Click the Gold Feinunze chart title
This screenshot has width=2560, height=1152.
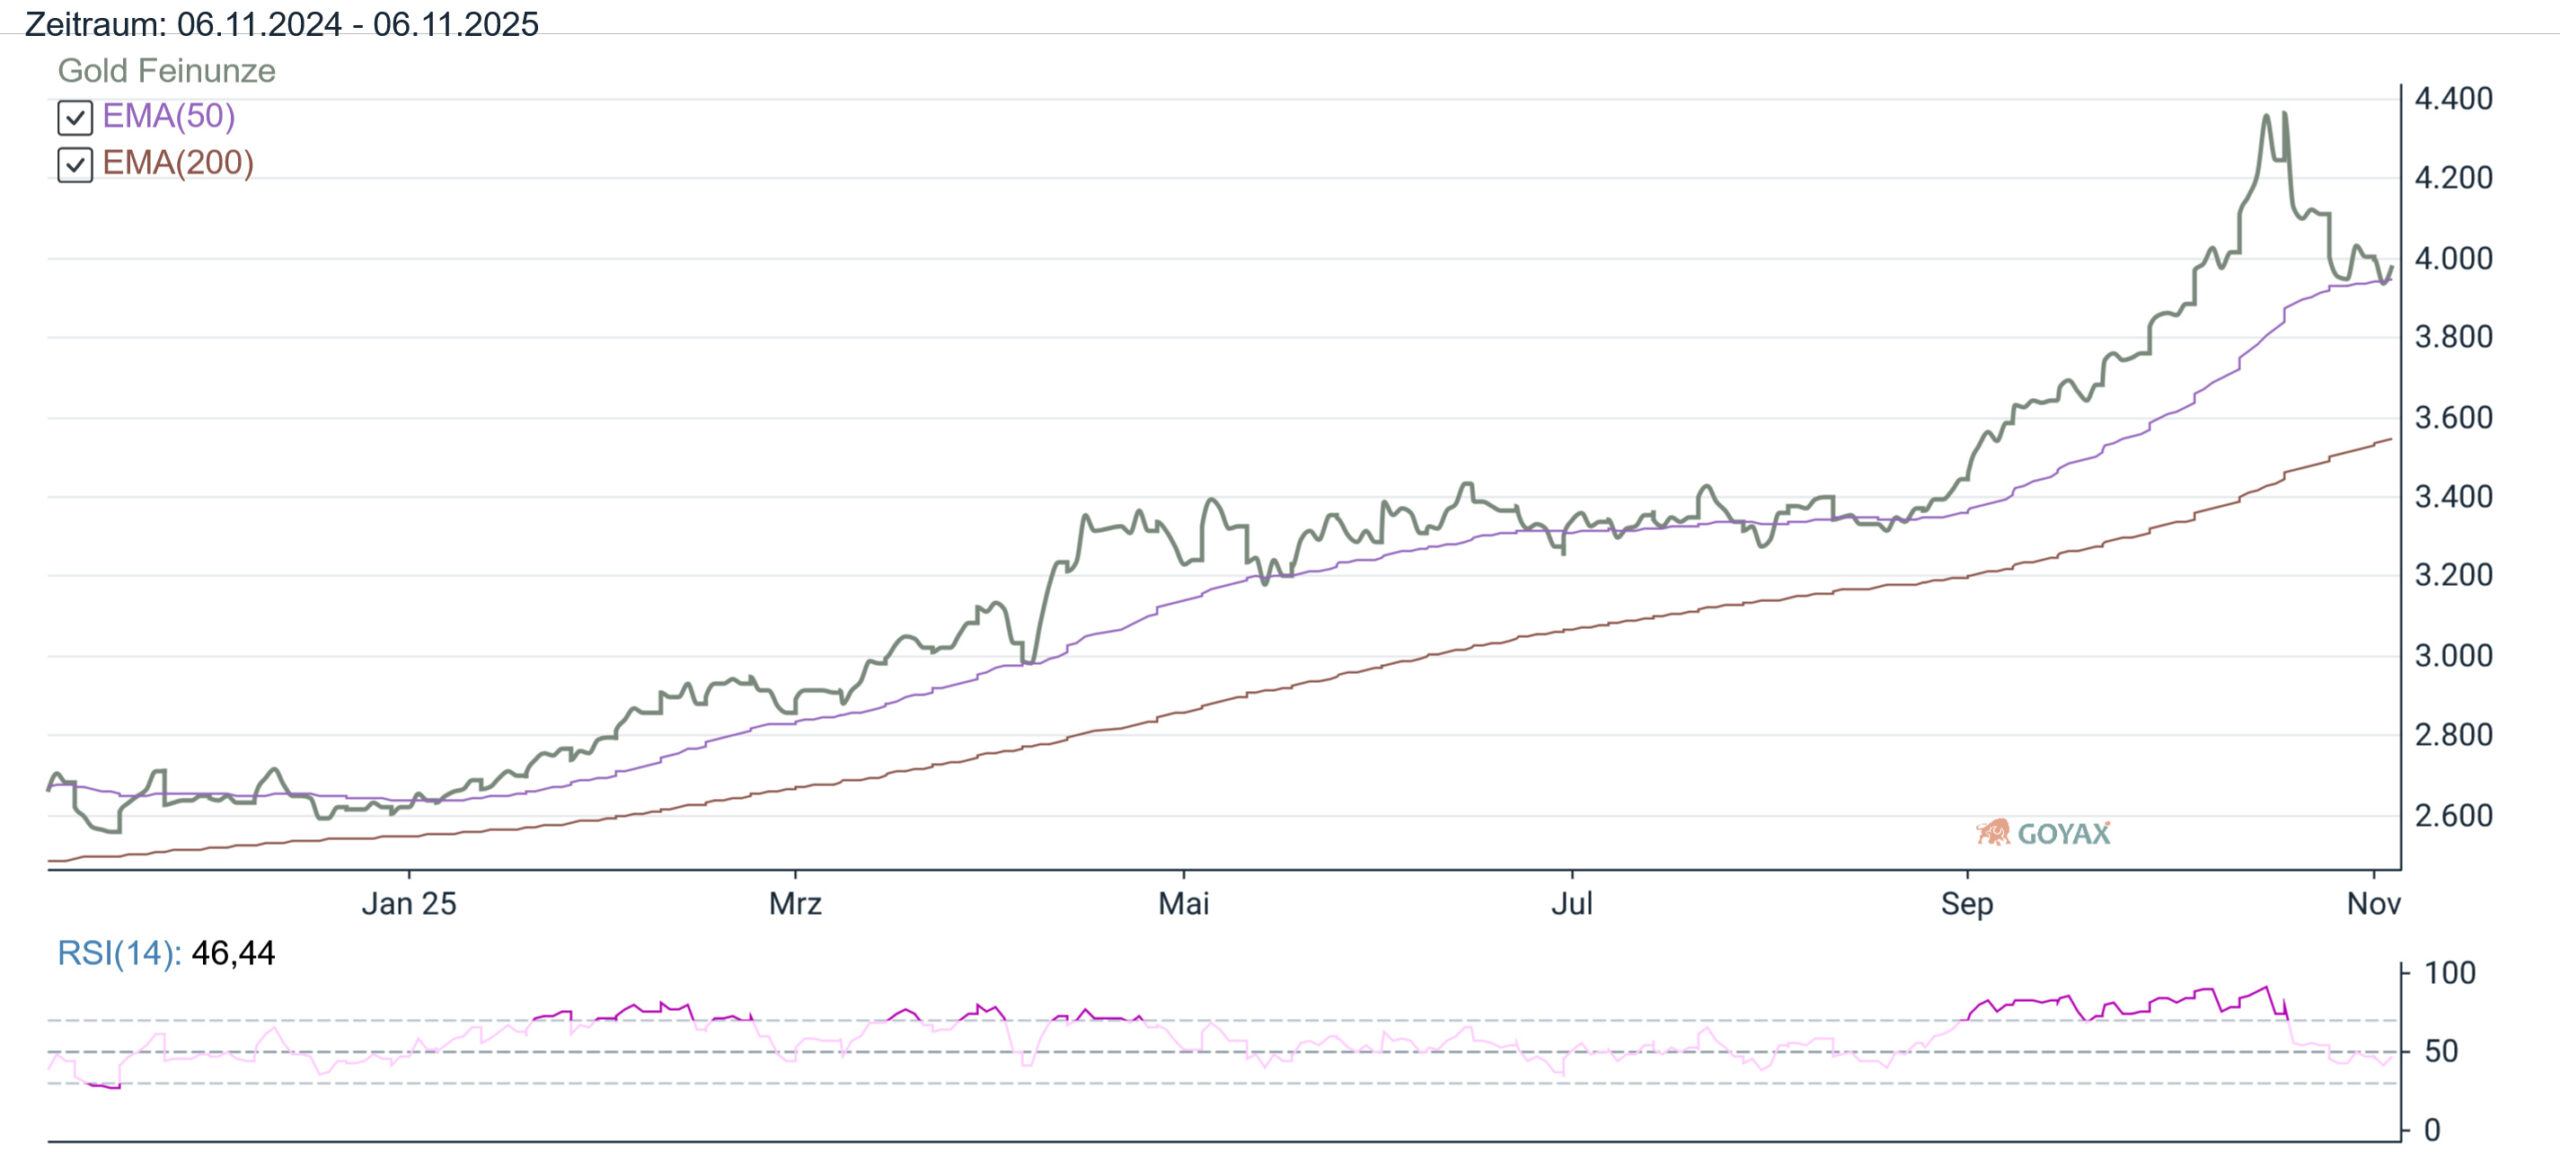tap(166, 71)
